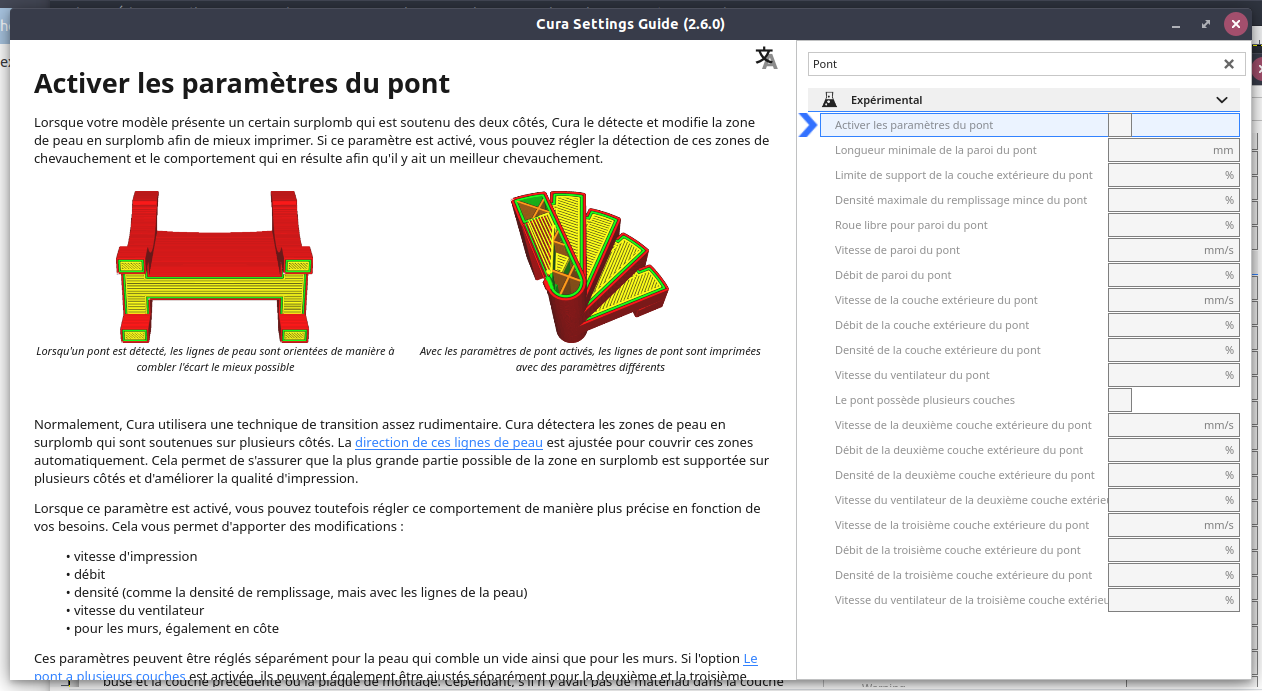Click the Expérimental flask icon
This screenshot has height=691, width=1262.
click(x=828, y=100)
